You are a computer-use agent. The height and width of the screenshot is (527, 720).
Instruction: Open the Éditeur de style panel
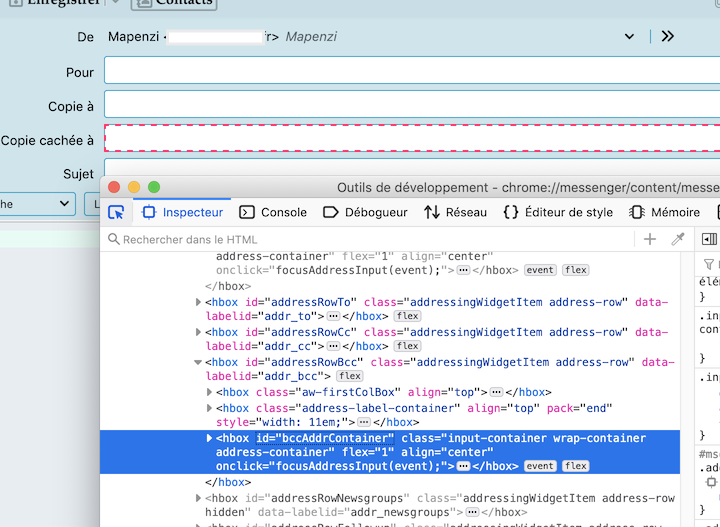pos(557,212)
